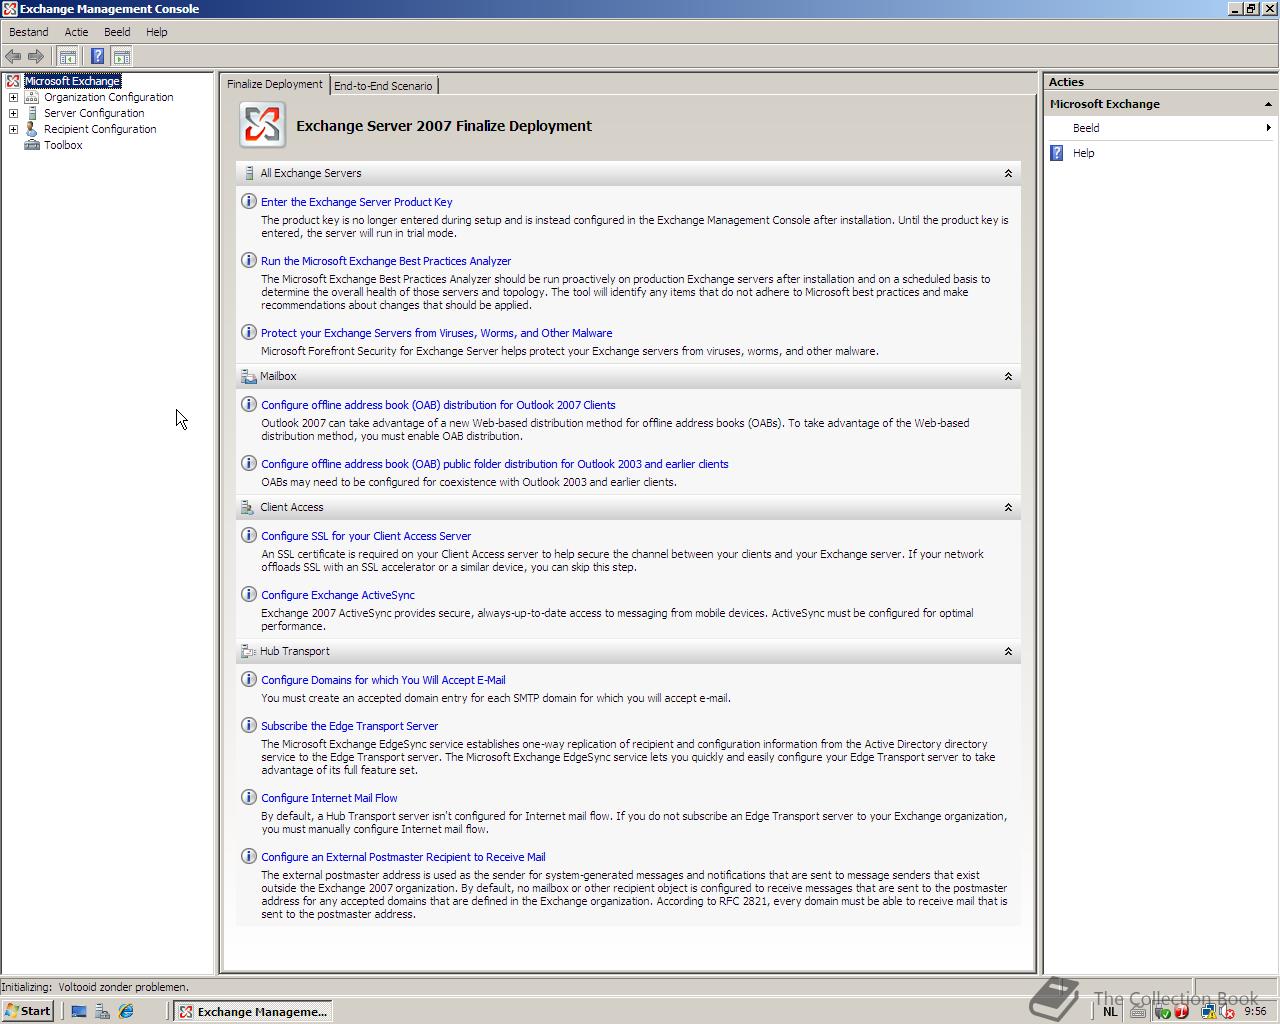Screen dimensions: 1280x1024
Task: Click the Help question mark icon in Acties pane
Action: tap(1057, 153)
